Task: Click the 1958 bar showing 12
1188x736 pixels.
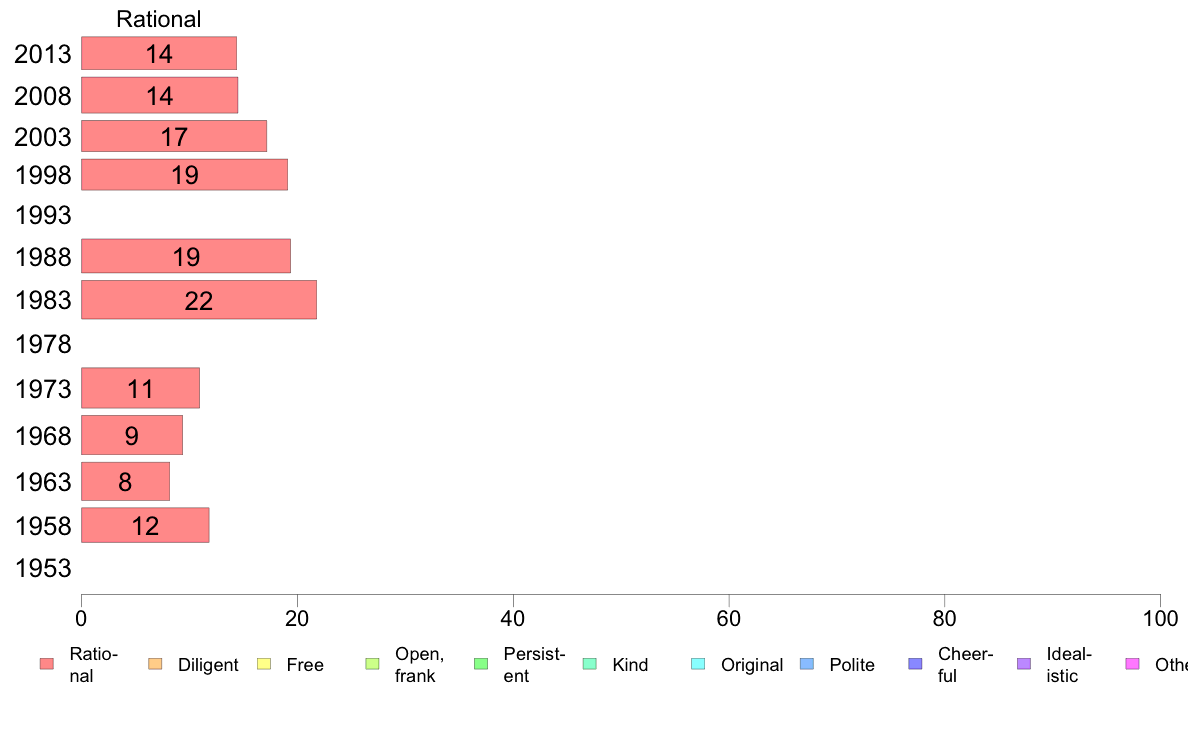Action: pyautogui.click(x=145, y=525)
